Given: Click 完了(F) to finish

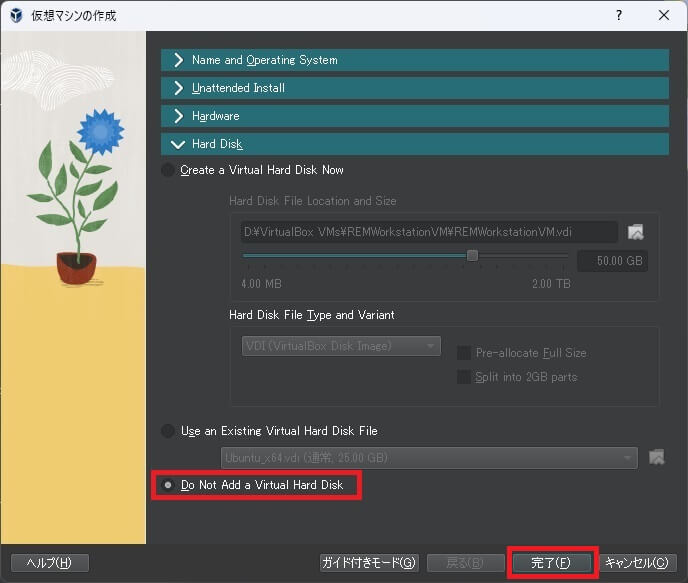Looking at the screenshot, I should pyautogui.click(x=552, y=563).
